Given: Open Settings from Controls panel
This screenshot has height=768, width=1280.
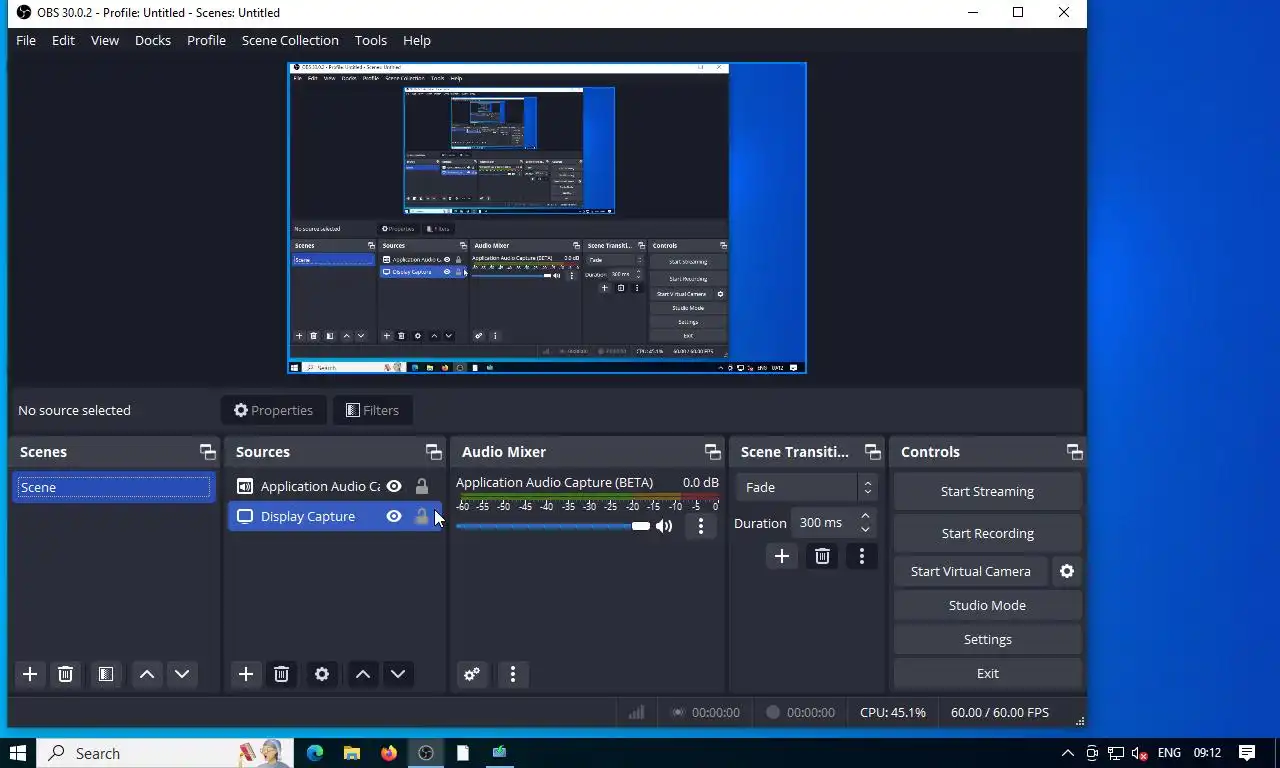Looking at the screenshot, I should pos(987,639).
